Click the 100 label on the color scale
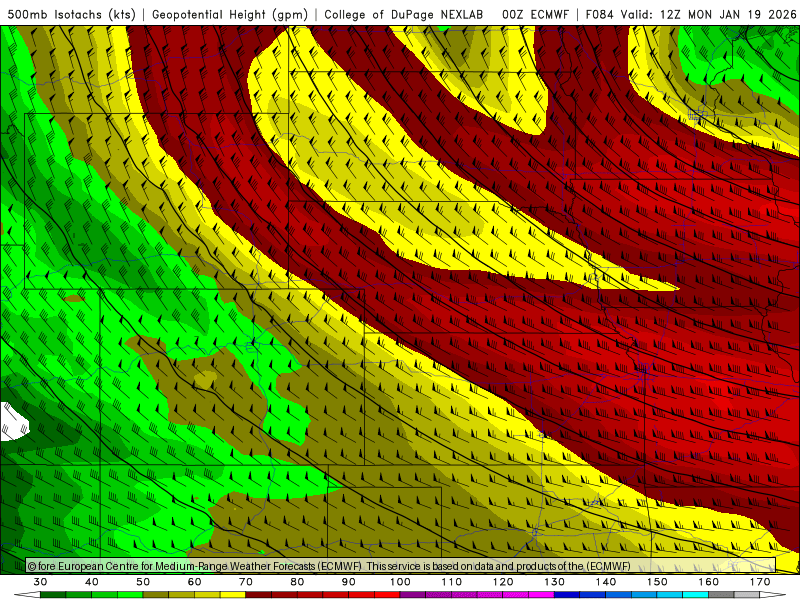The width and height of the screenshot is (800, 600). coord(400,582)
